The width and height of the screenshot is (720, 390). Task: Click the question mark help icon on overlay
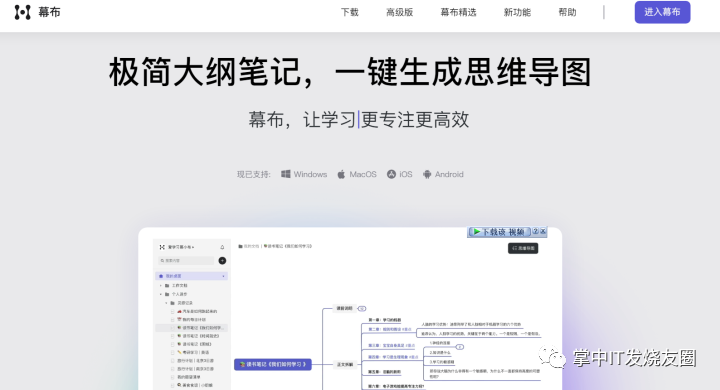535,232
